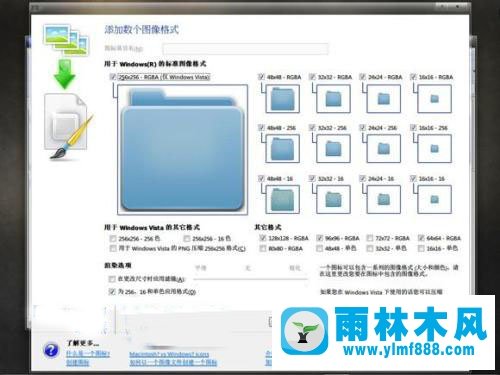Toggle the 24x24 - 16 checkbox
500x375 pixels.
tap(363, 179)
